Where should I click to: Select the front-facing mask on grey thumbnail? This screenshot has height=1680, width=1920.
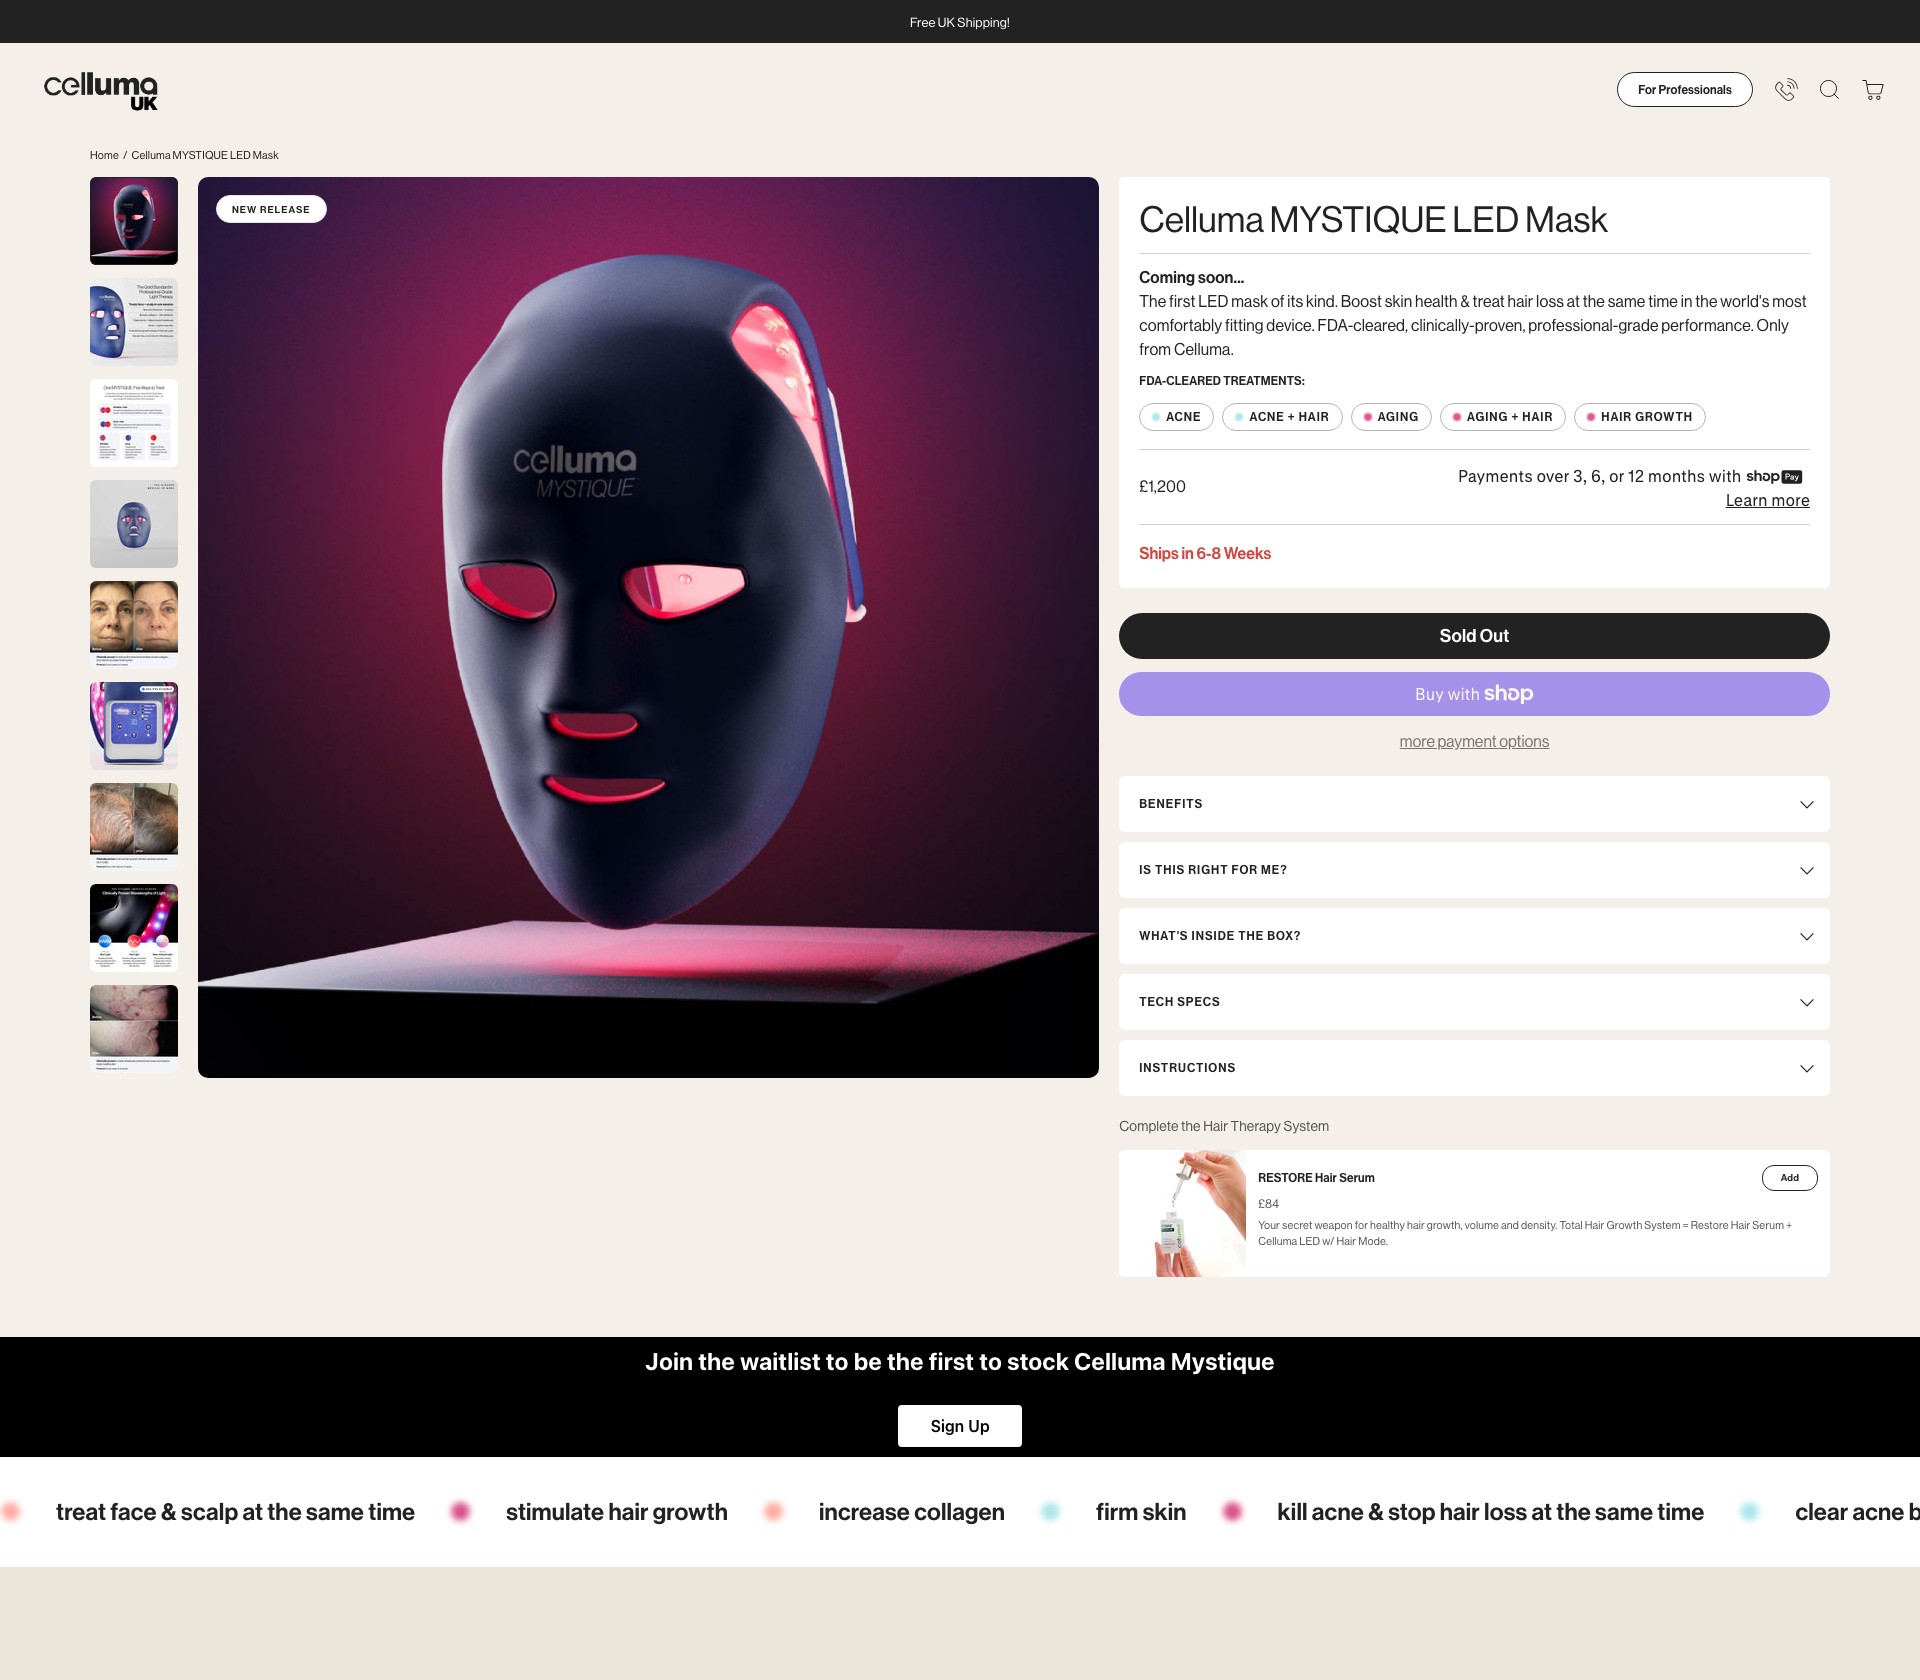click(x=134, y=524)
